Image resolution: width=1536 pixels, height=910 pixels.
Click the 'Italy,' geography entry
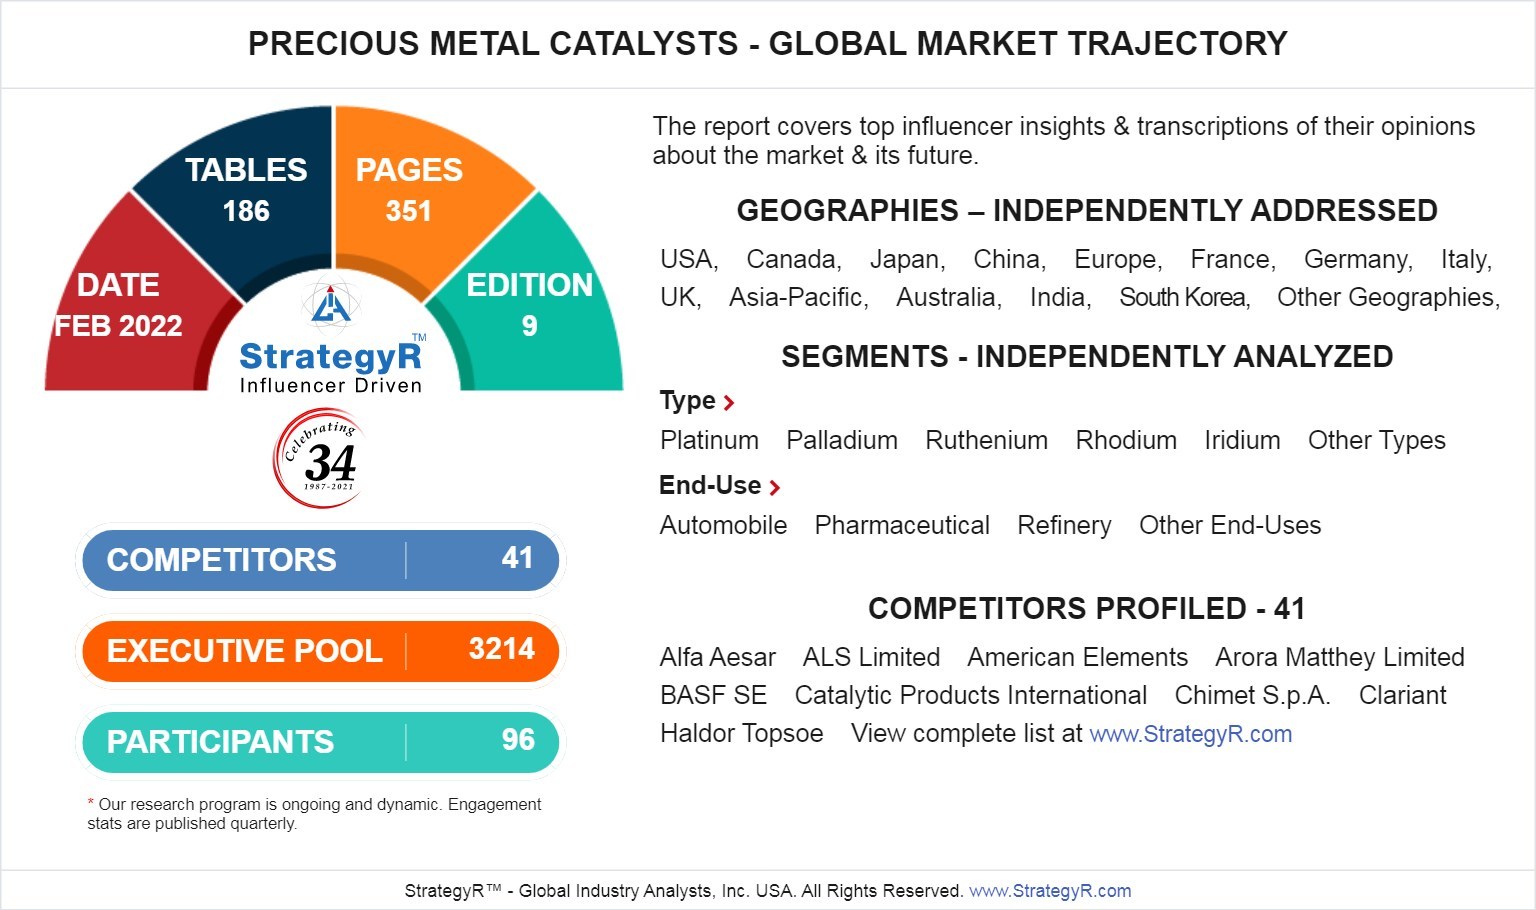click(1466, 260)
